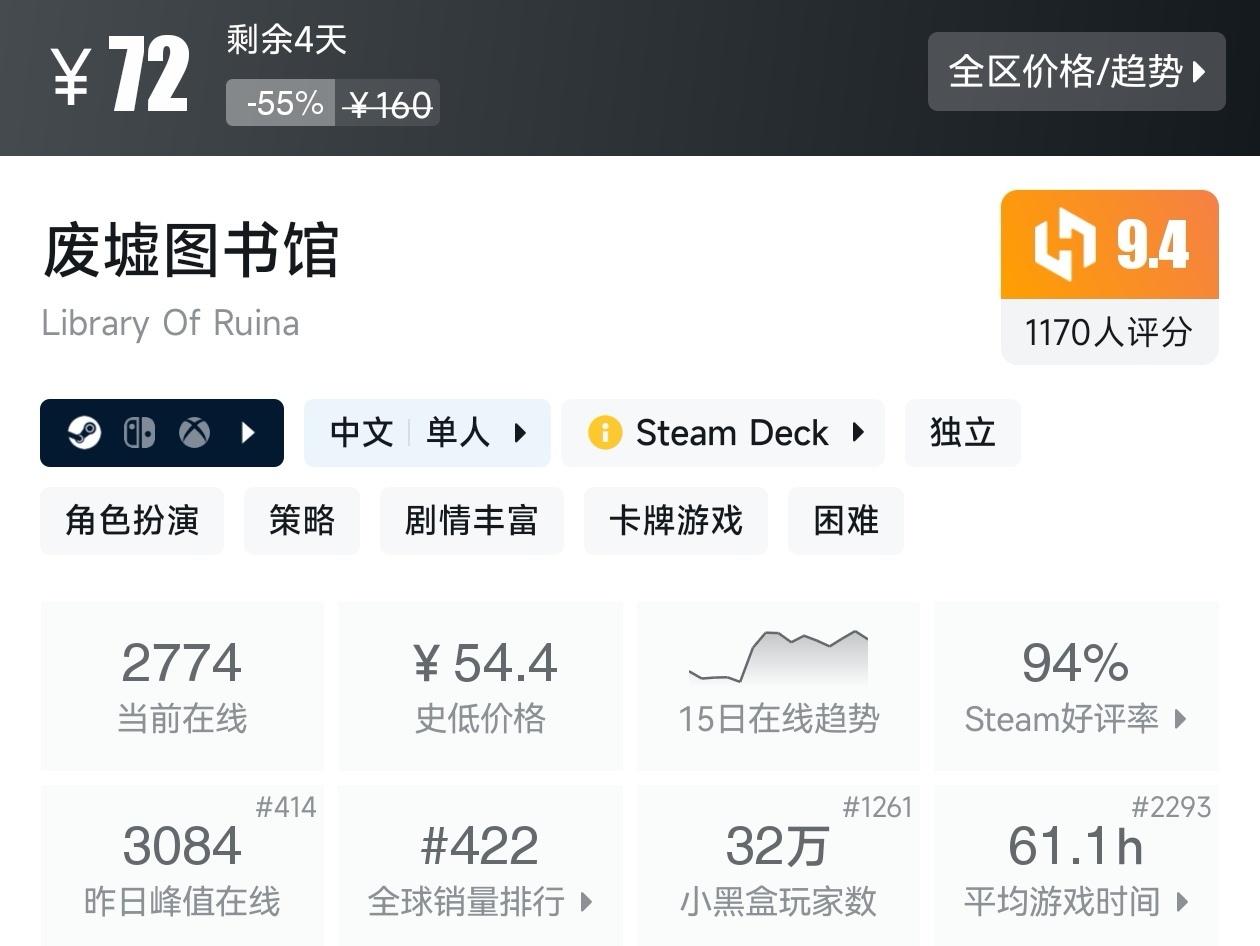The width and height of the screenshot is (1260, 946).
Task: Expand the Steam Deck details arrow
Action: pyautogui.click(x=859, y=432)
